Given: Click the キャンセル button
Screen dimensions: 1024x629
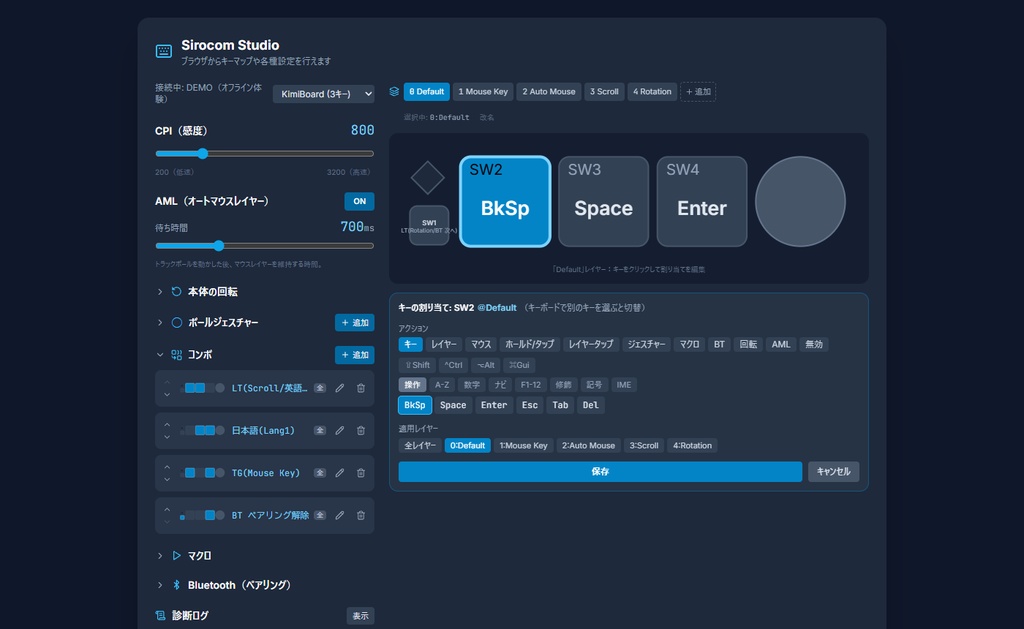Looking at the screenshot, I should [833, 472].
